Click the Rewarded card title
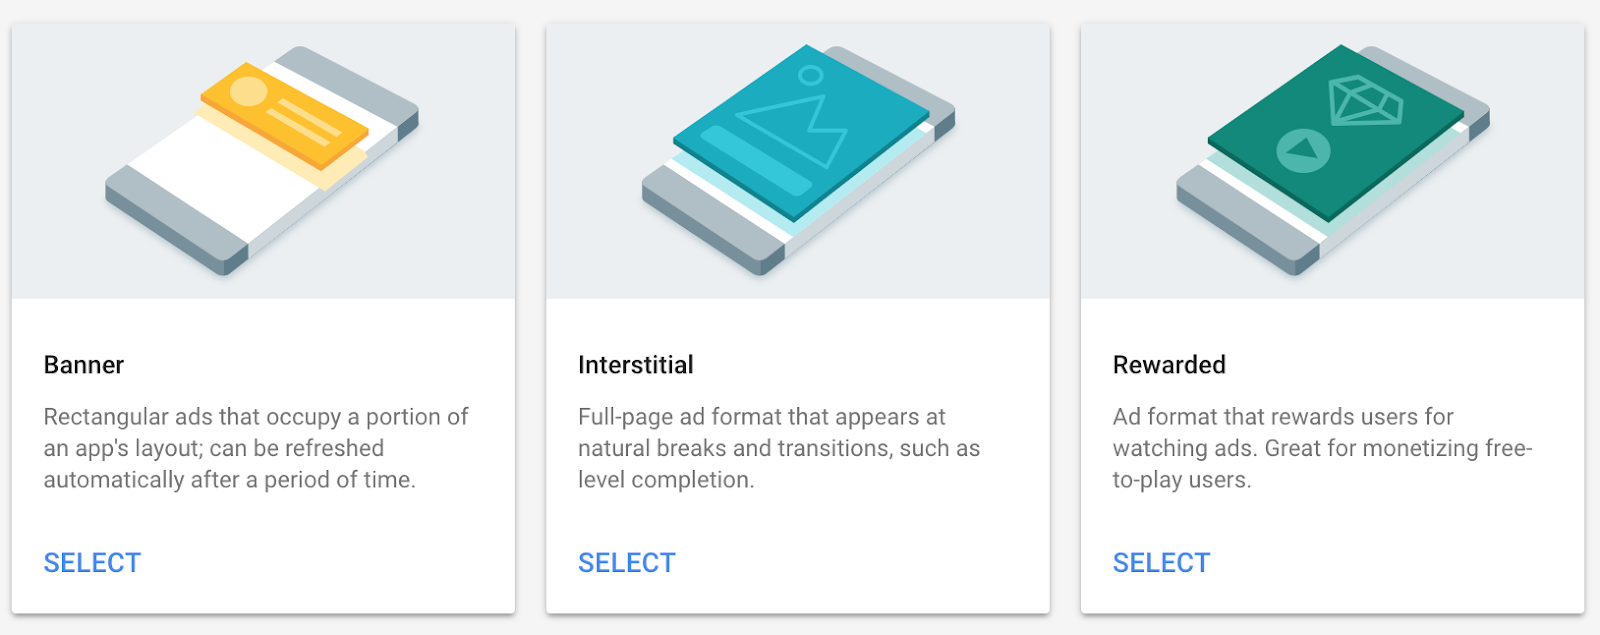Screen dimensions: 1600x635 pos(1169,365)
